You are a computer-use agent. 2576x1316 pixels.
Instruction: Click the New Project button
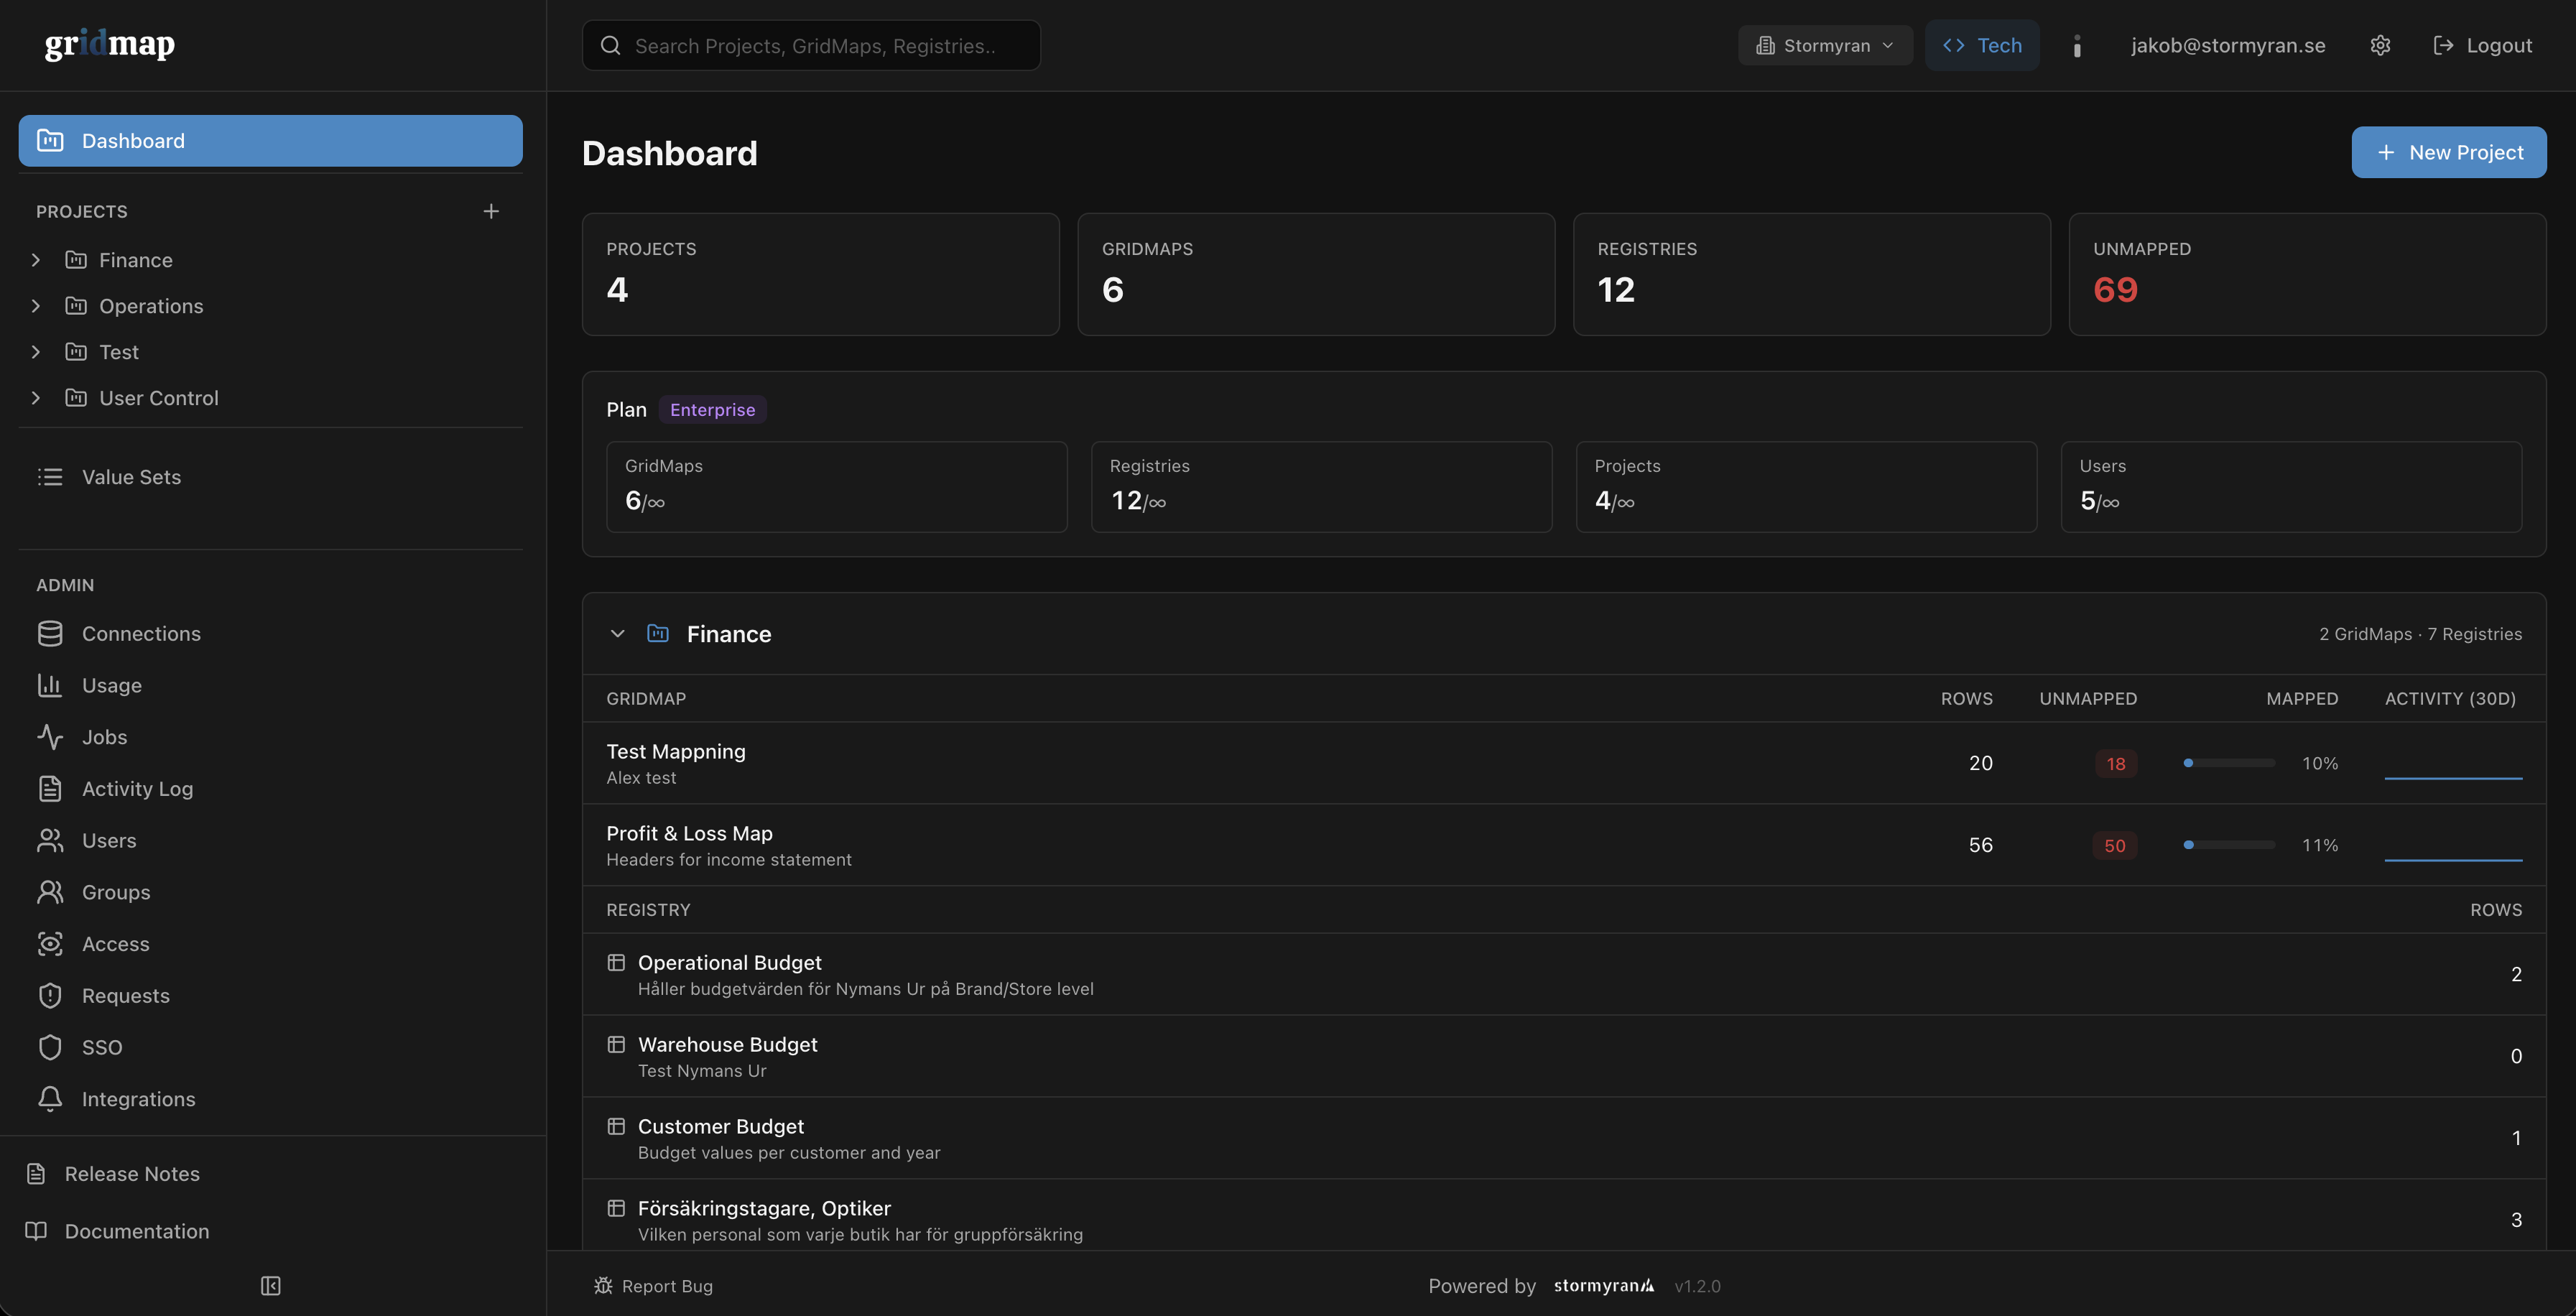coord(2449,152)
